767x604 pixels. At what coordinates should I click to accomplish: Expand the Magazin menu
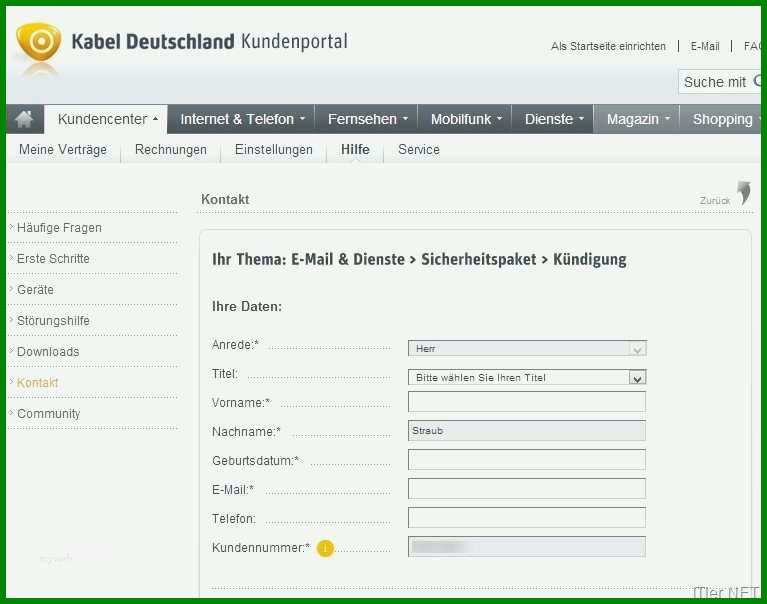click(x=636, y=119)
